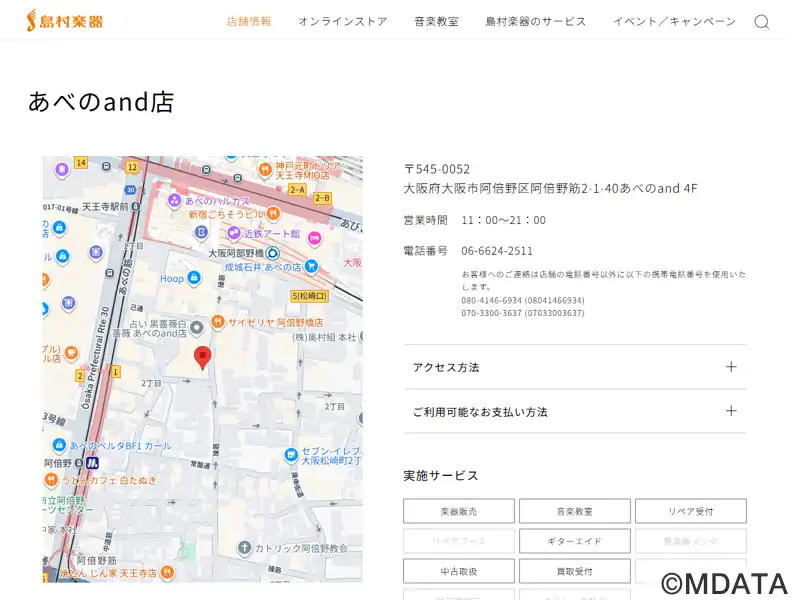800x600 pixels.
Task: Click the 中古取扱 service button
Action: [459, 571]
